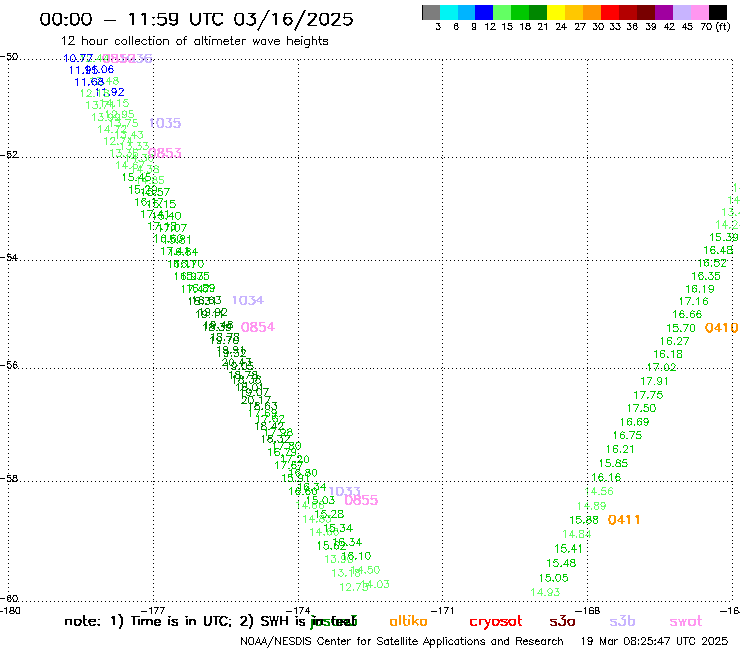Click the pink 0853 time label

tap(165, 153)
